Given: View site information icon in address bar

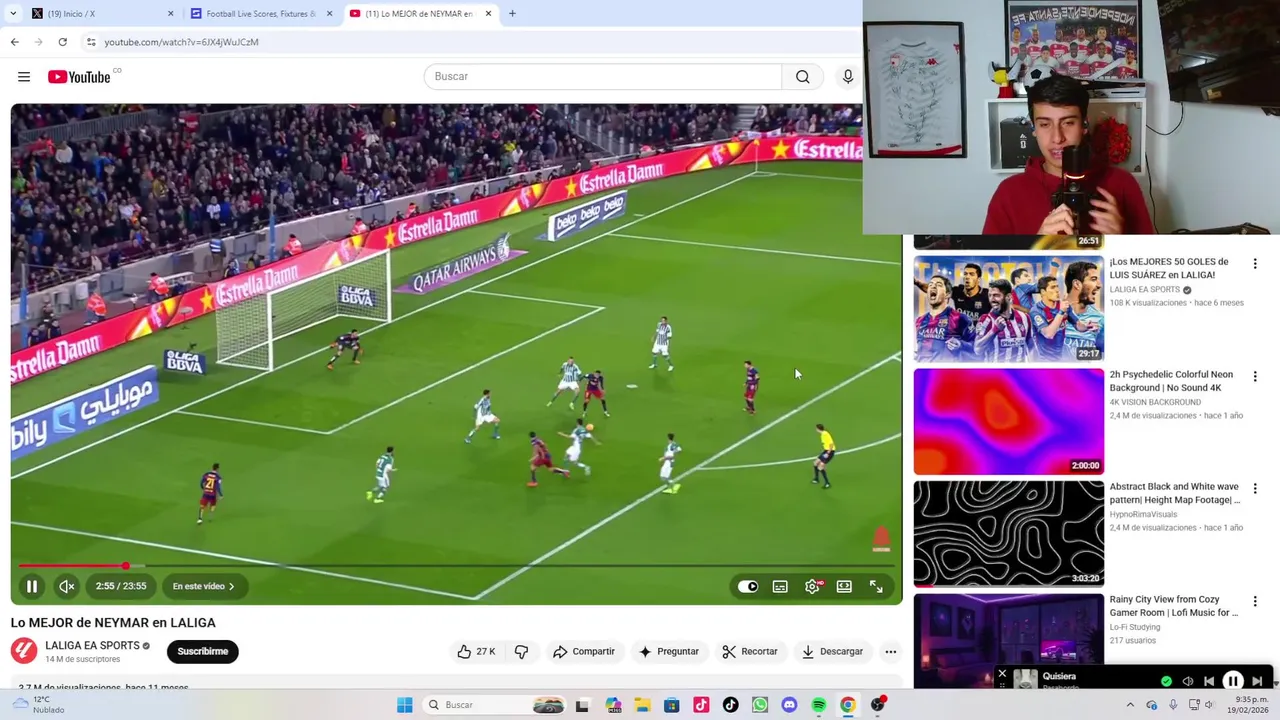Looking at the screenshot, I should pos(91,42).
